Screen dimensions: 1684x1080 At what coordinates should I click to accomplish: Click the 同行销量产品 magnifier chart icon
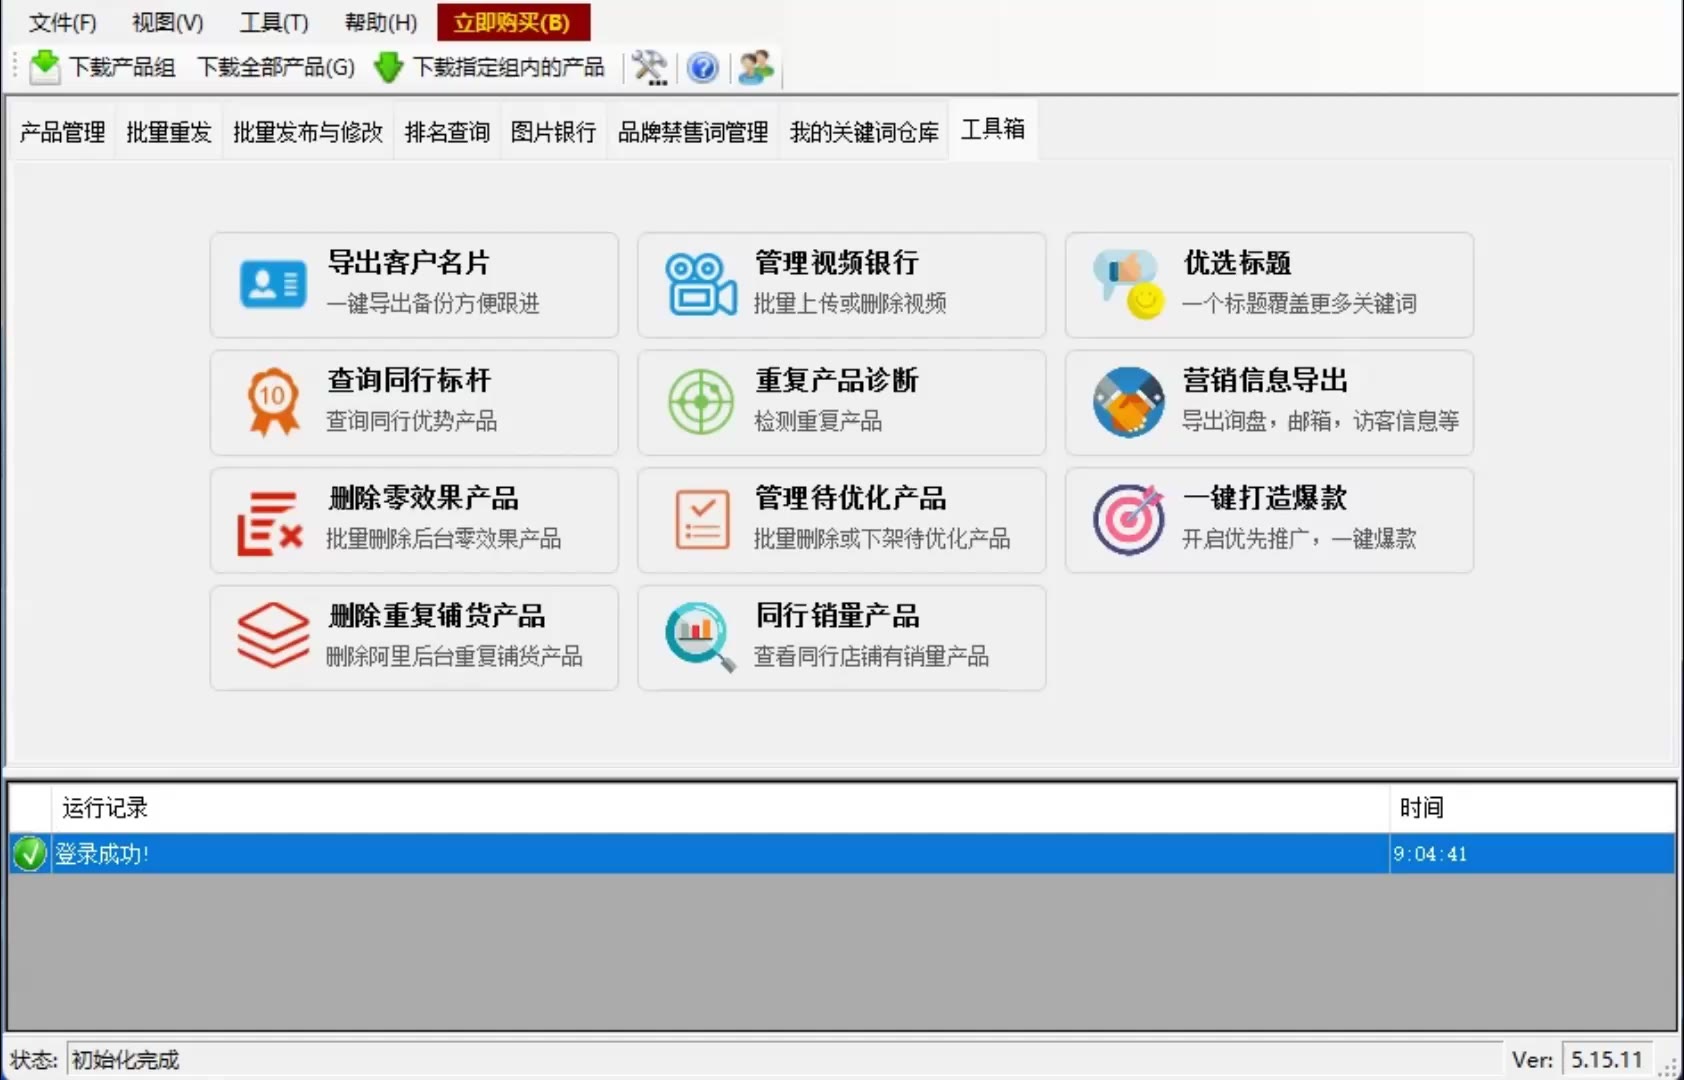700,637
